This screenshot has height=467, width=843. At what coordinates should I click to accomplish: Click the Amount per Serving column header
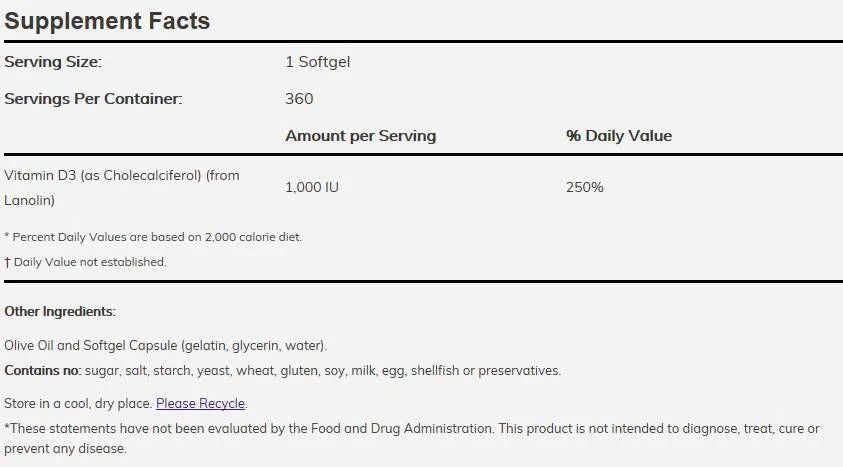(x=360, y=136)
